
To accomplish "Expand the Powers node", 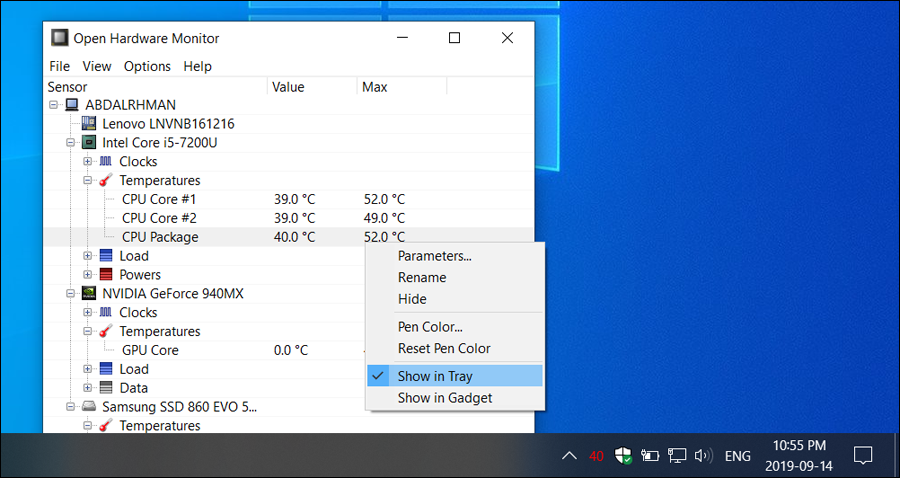I will pyautogui.click(x=87, y=274).
